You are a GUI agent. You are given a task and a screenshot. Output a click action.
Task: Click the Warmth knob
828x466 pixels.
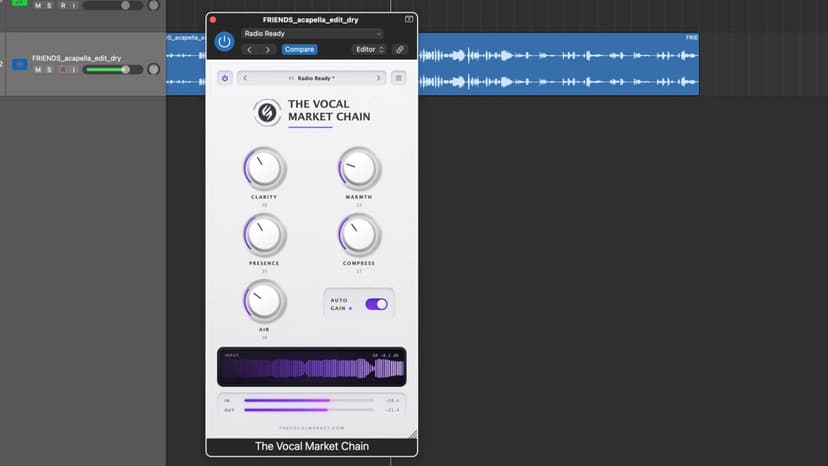(359, 168)
